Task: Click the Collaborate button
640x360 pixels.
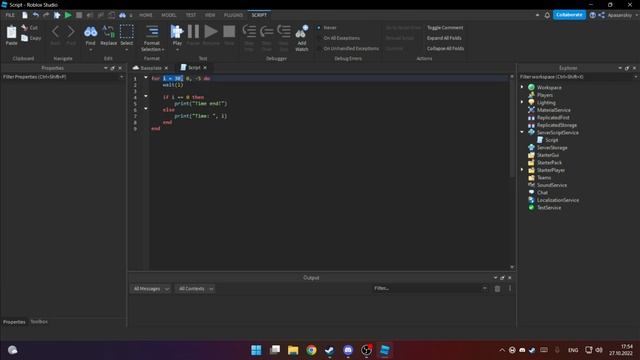Action: point(569,15)
